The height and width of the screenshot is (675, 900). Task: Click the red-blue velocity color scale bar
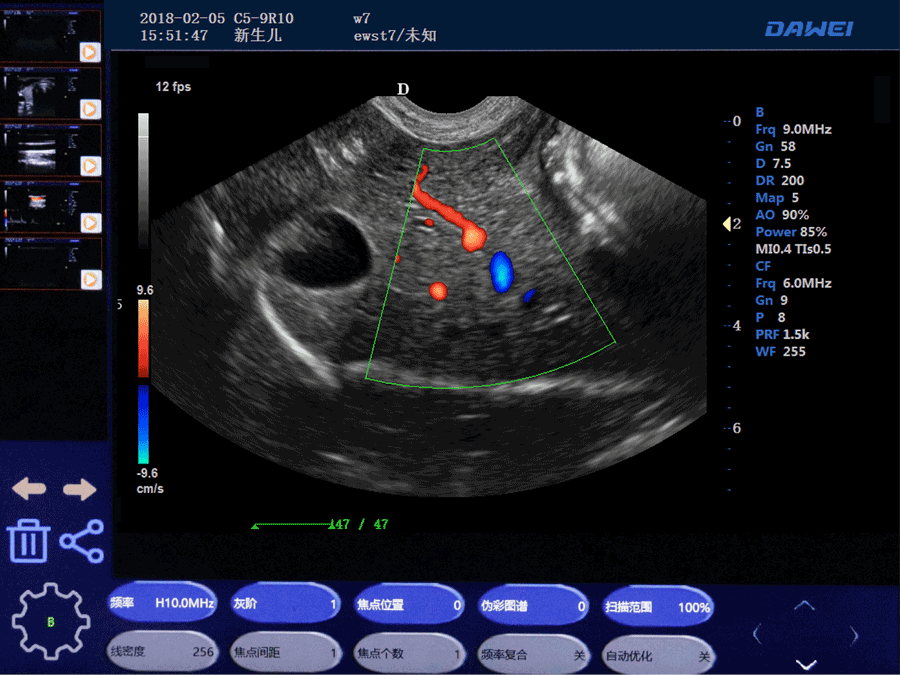coord(144,382)
